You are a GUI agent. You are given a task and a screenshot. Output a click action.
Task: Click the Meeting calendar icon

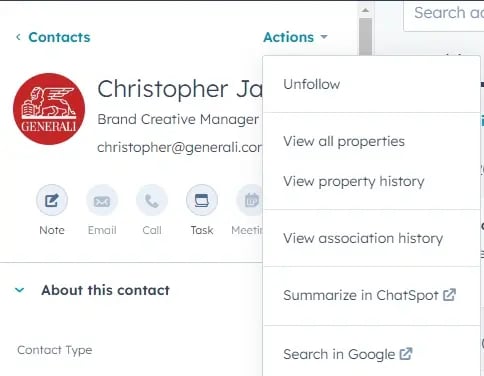[249, 200]
